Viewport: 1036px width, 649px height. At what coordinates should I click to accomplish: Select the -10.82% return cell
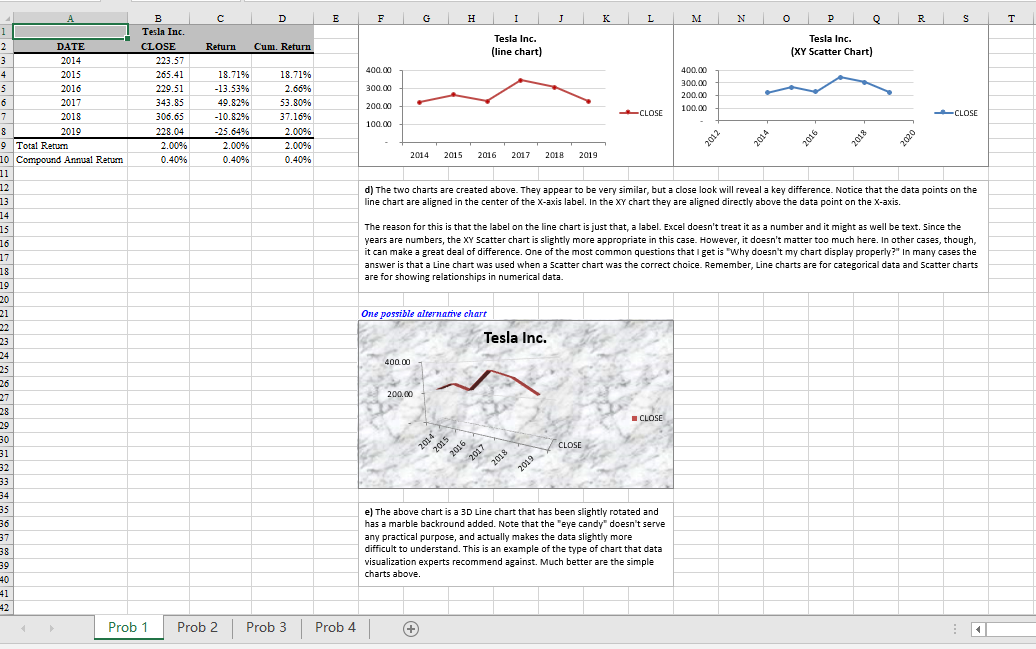tap(220, 116)
